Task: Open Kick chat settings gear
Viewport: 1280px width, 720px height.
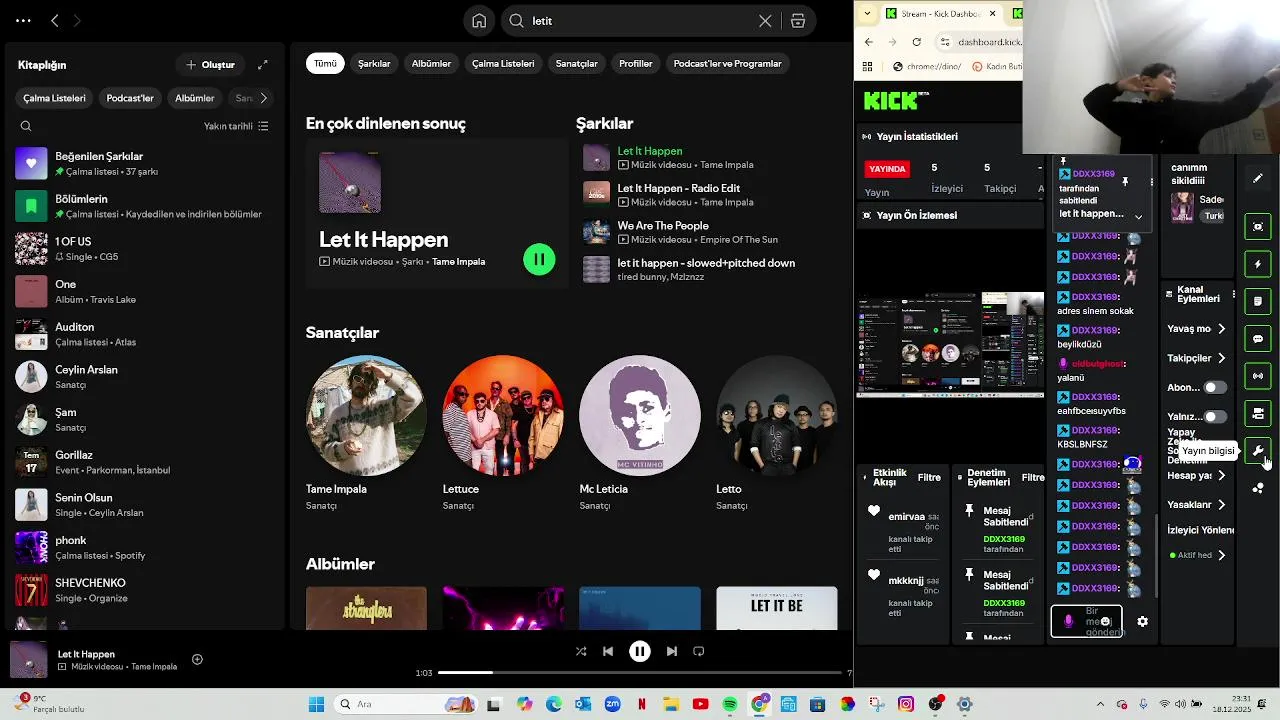Action: pos(1142,621)
